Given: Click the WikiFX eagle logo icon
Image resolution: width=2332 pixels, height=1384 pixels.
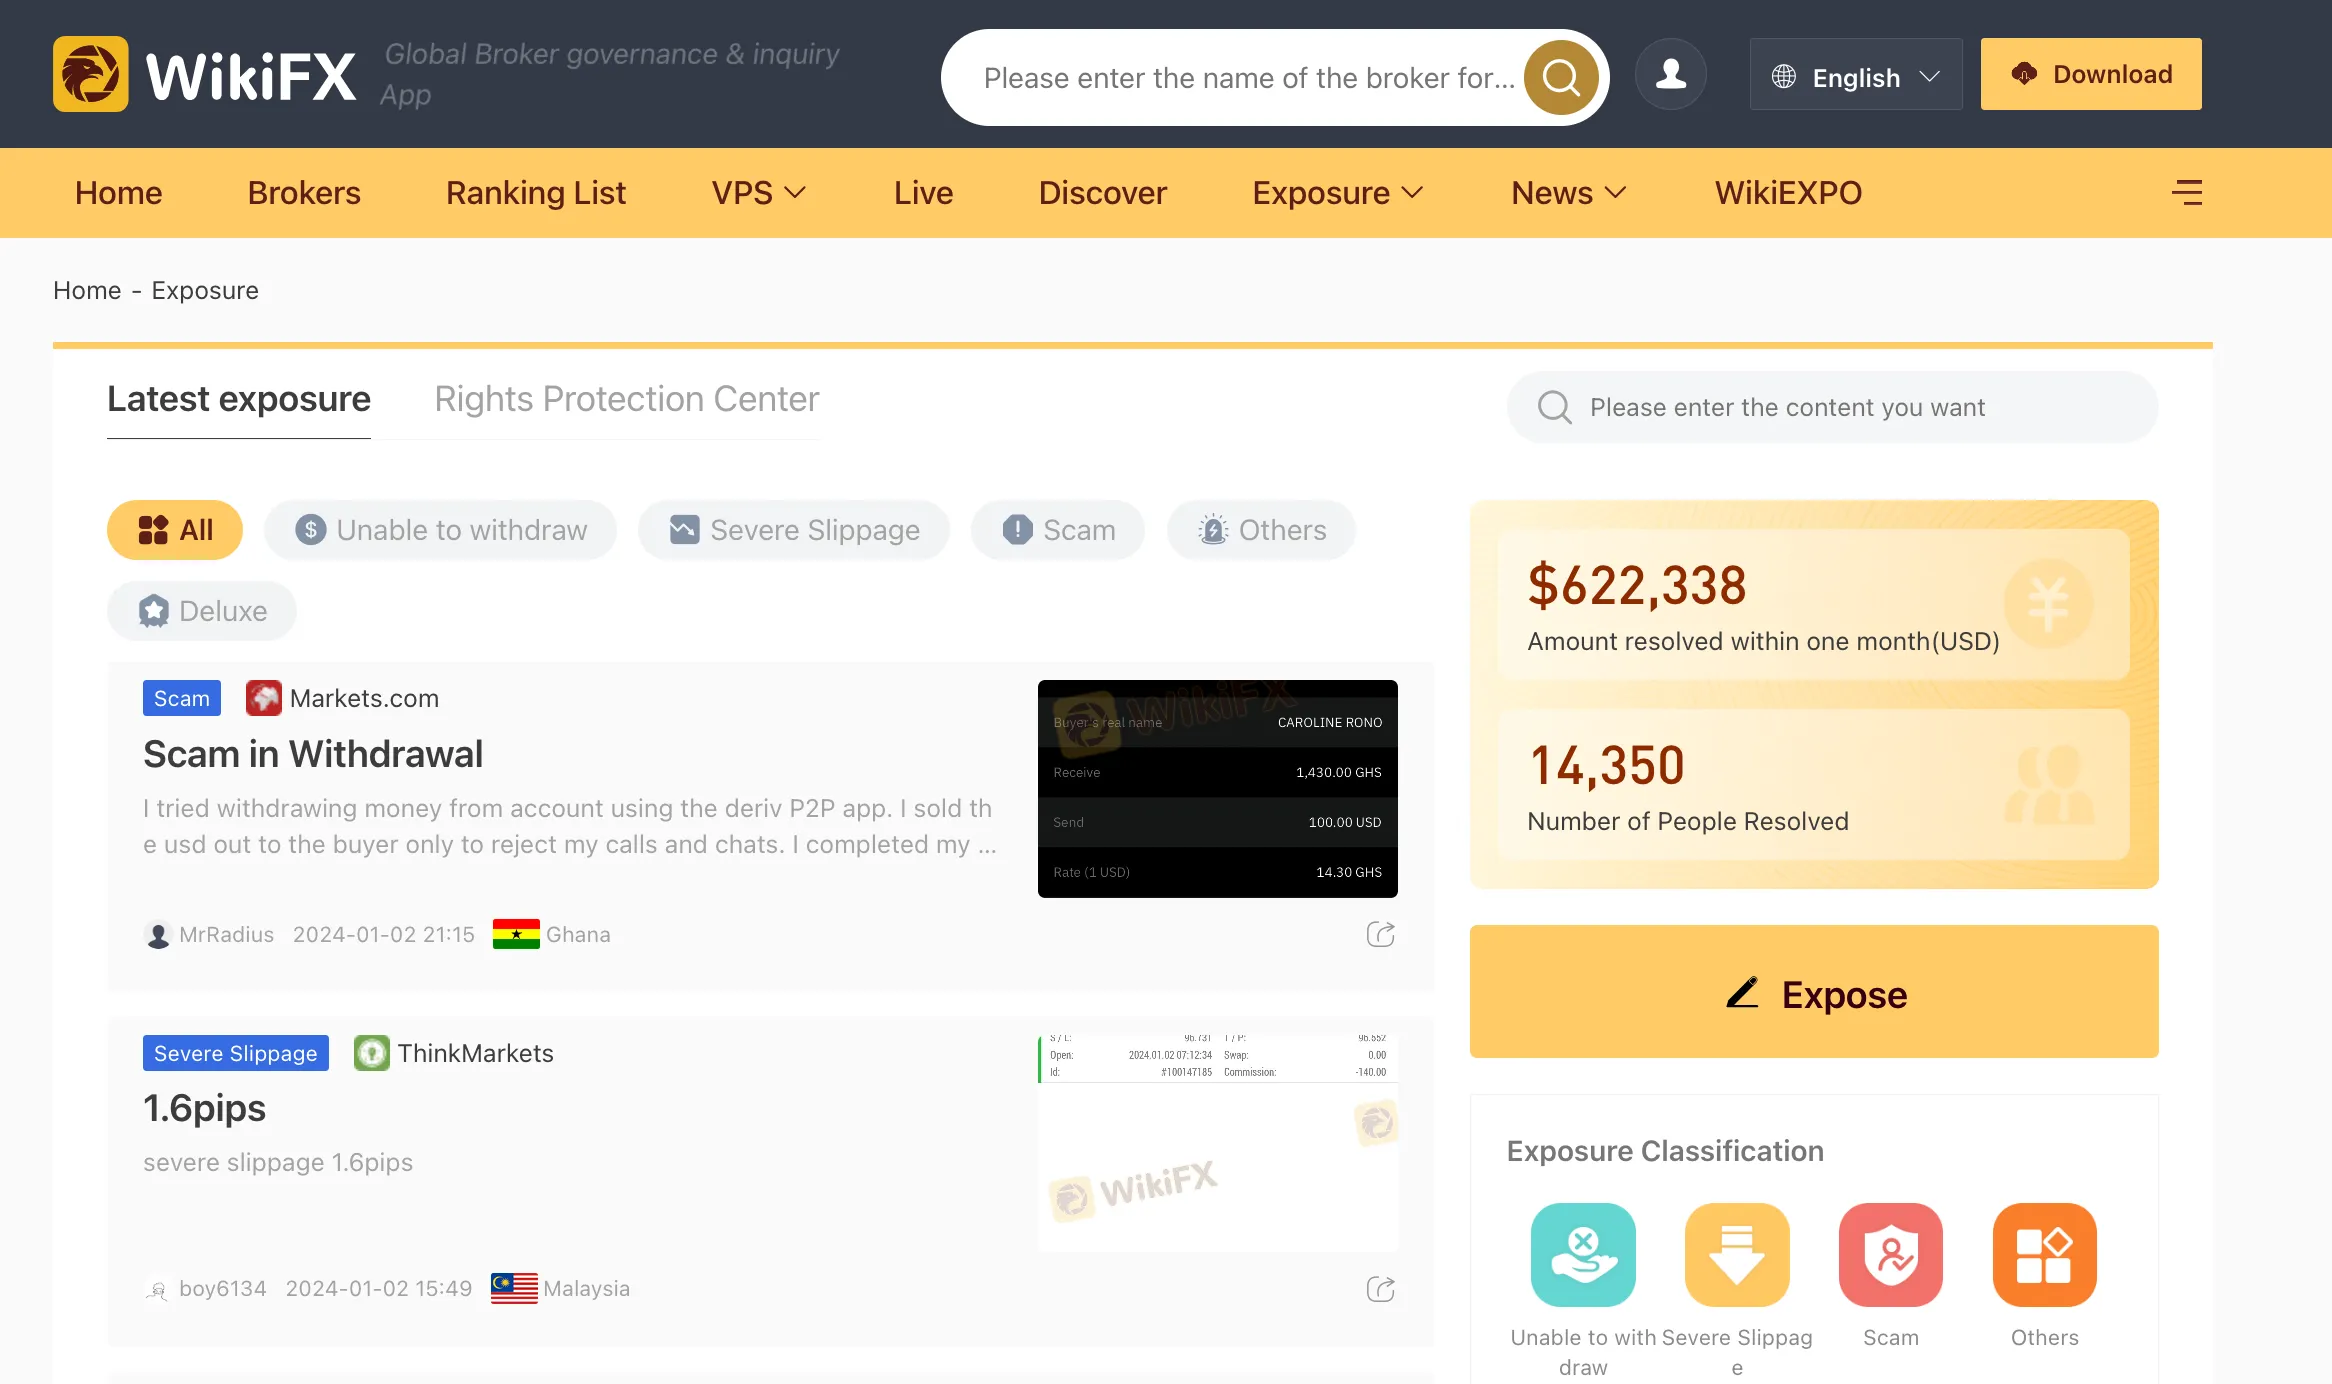Looking at the screenshot, I should [90, 74].
